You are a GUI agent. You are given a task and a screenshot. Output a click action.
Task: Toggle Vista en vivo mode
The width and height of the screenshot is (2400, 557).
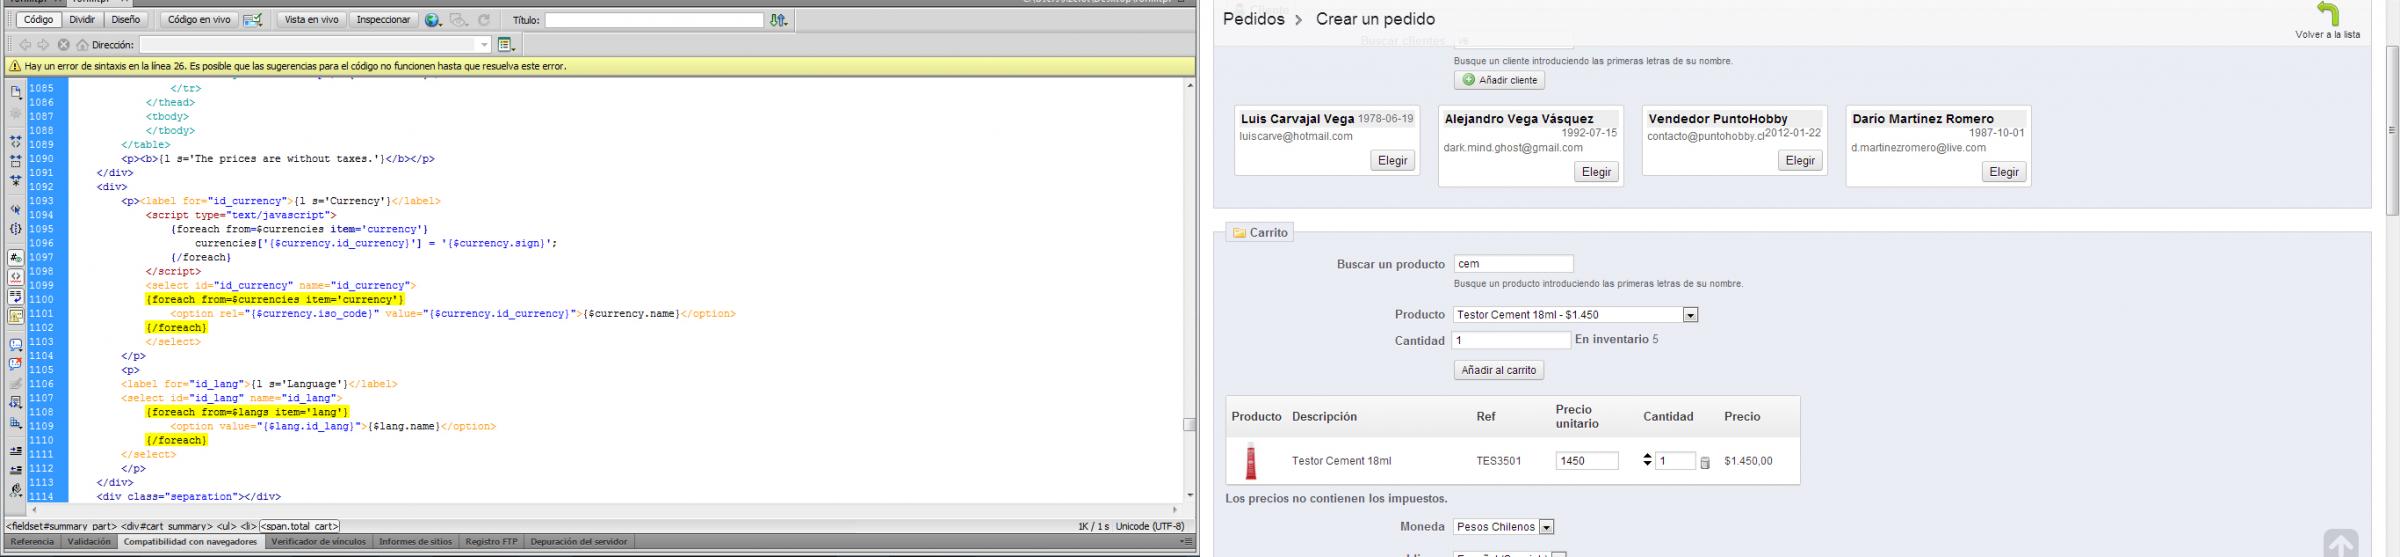pyautogui.click(x=311, y=20)
